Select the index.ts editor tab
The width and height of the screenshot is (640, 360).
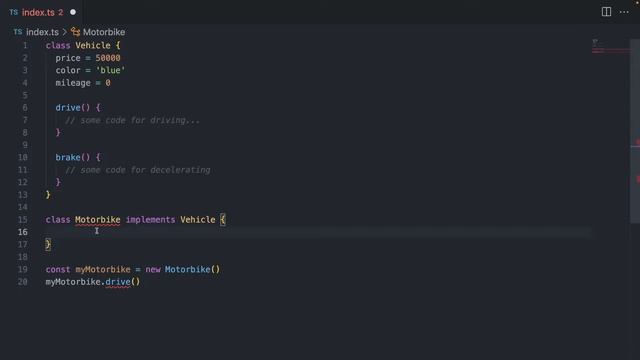click(x=42, y=12)
